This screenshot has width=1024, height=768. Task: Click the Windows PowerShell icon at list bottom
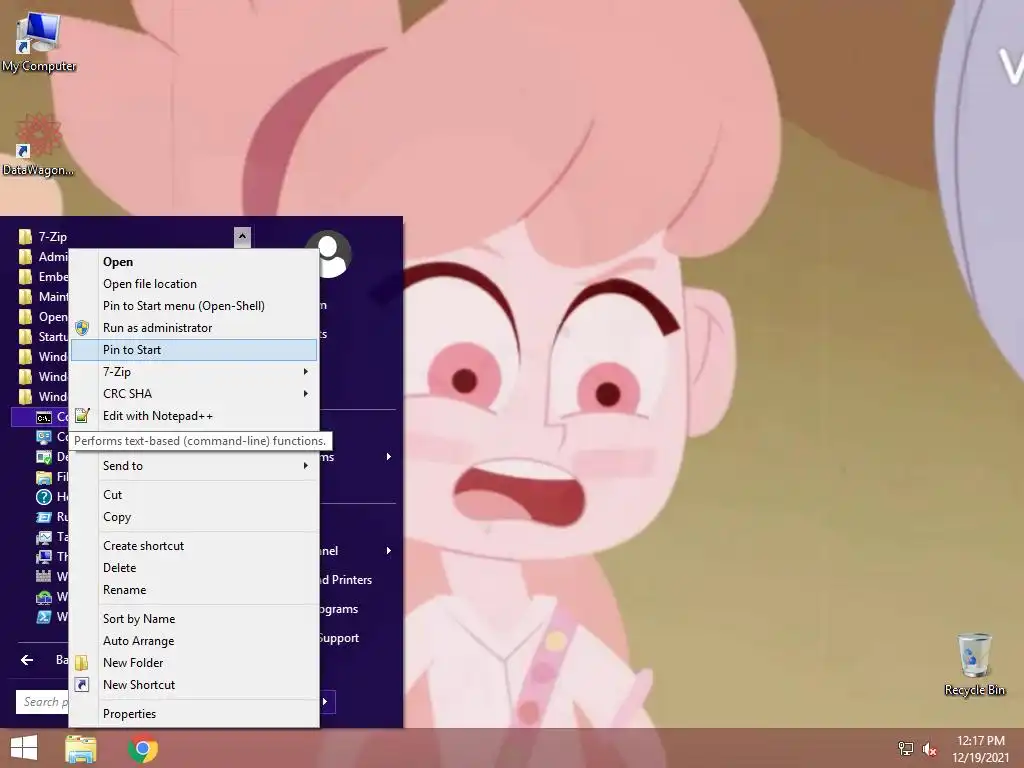pyautogui.click(x=44, y=616)
